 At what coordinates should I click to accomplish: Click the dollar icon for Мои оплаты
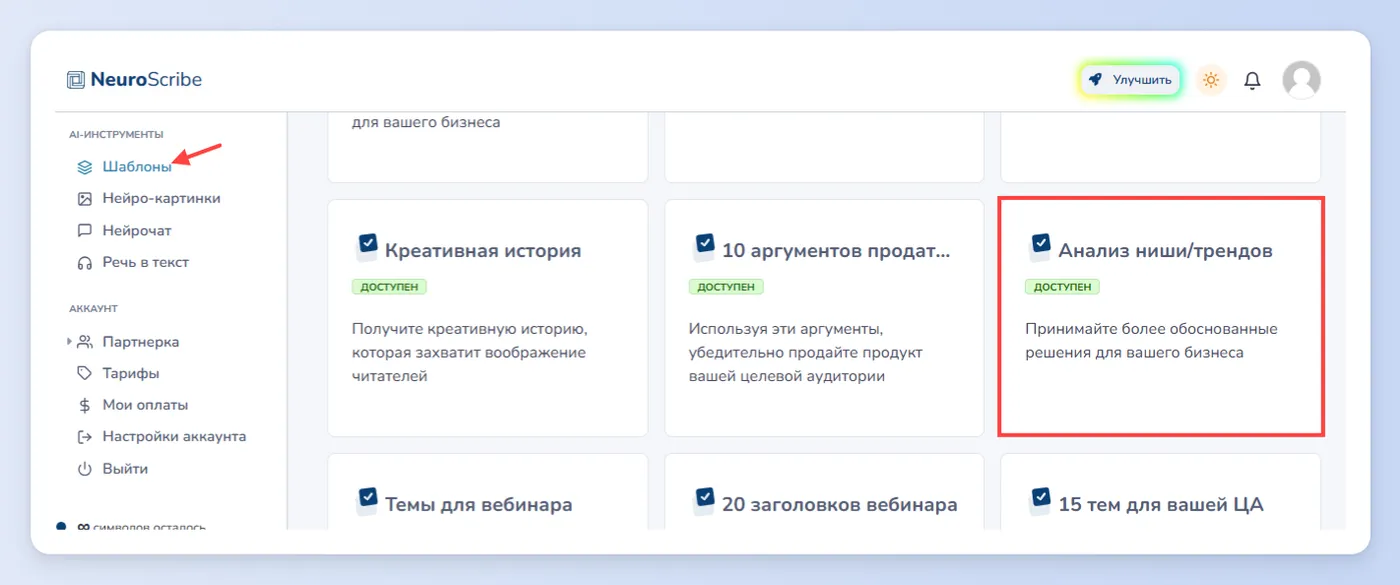point(85,406)
